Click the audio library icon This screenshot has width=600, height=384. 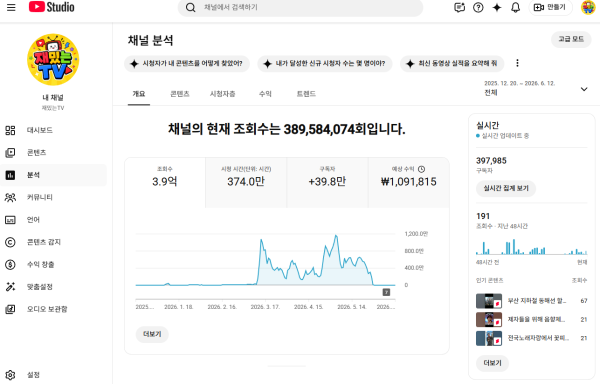(x=10, y=309)
